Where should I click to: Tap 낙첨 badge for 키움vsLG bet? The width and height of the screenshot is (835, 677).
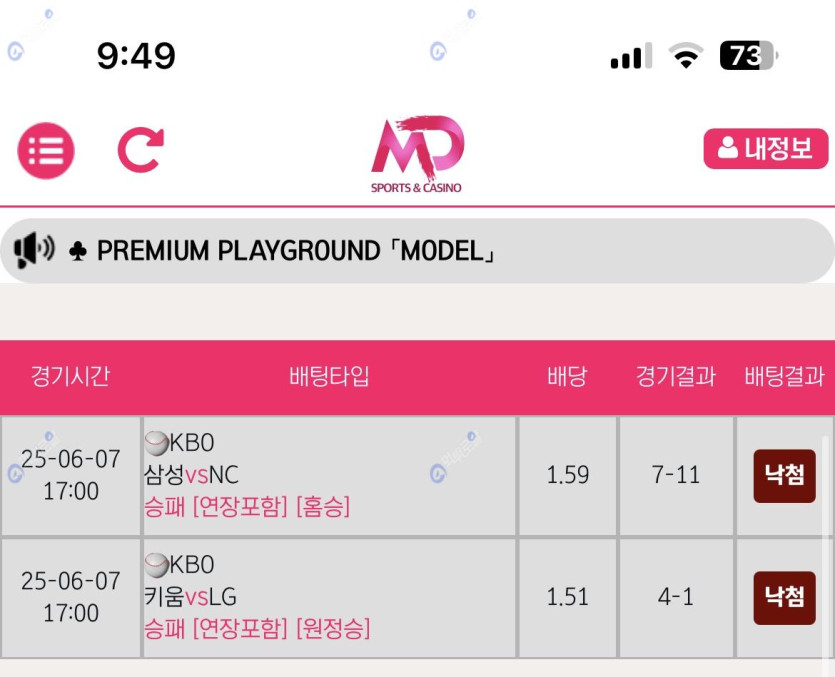tap(784, 597)
